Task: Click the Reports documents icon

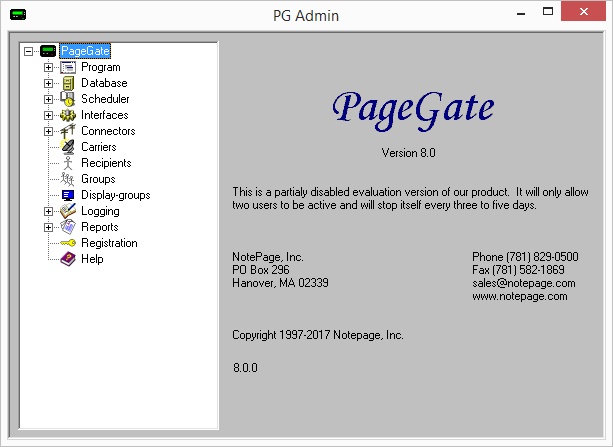Action: tap(68, 227)
